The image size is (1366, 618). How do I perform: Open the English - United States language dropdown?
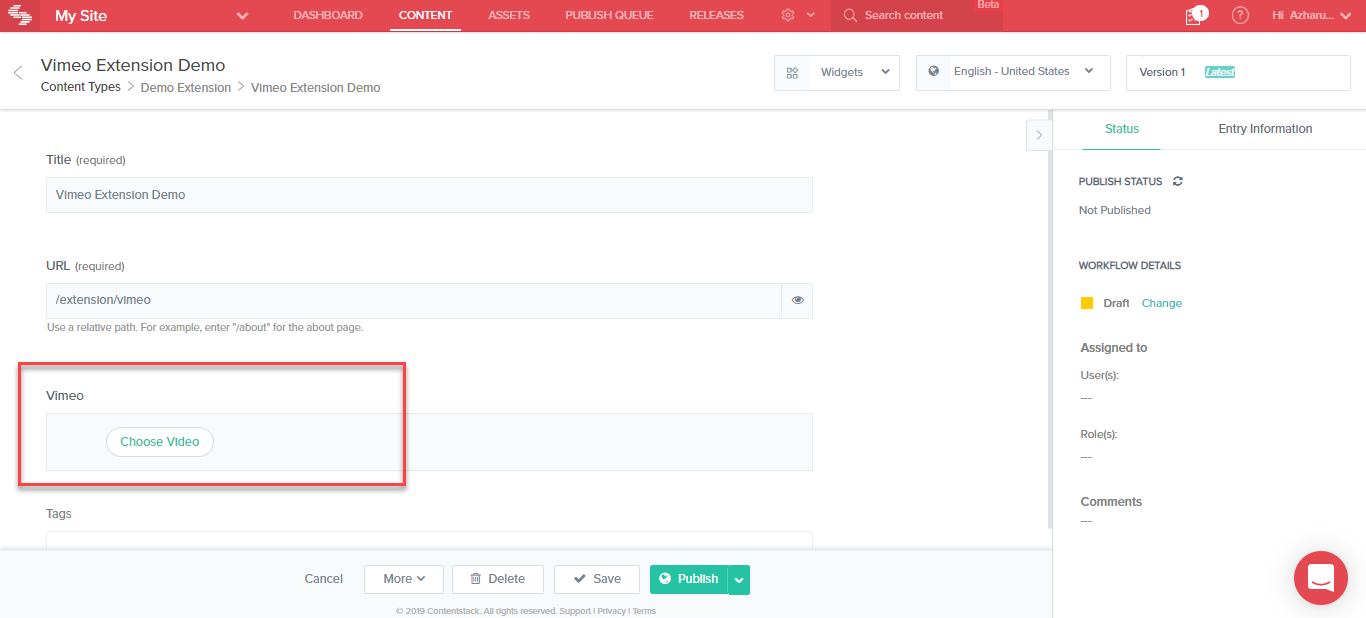point(1013,72)
